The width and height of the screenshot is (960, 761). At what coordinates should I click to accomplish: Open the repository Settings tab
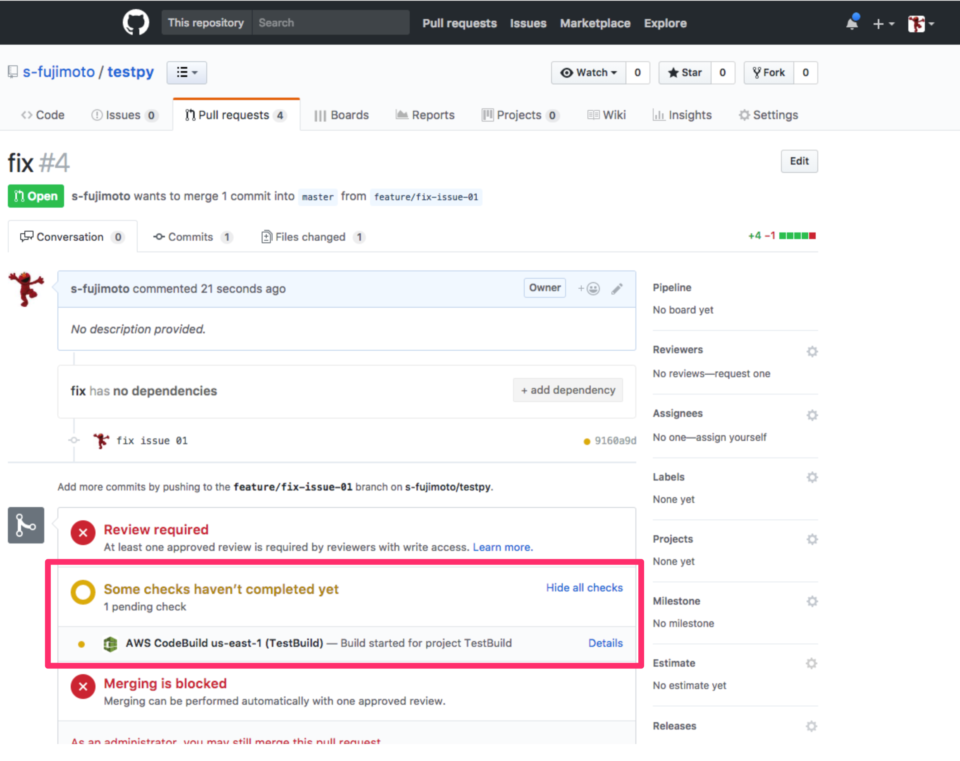tap(768, 114)
